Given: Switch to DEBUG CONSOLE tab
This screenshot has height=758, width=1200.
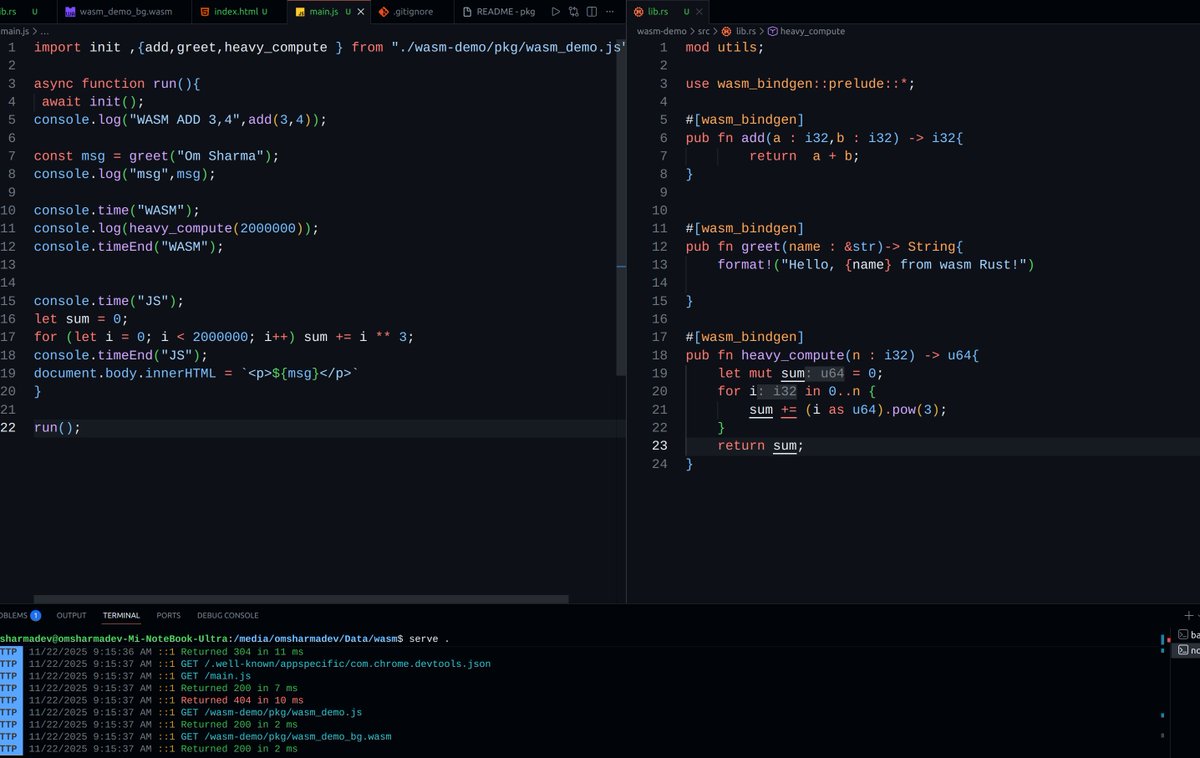Looking at the screenshot, I should 228,615.
